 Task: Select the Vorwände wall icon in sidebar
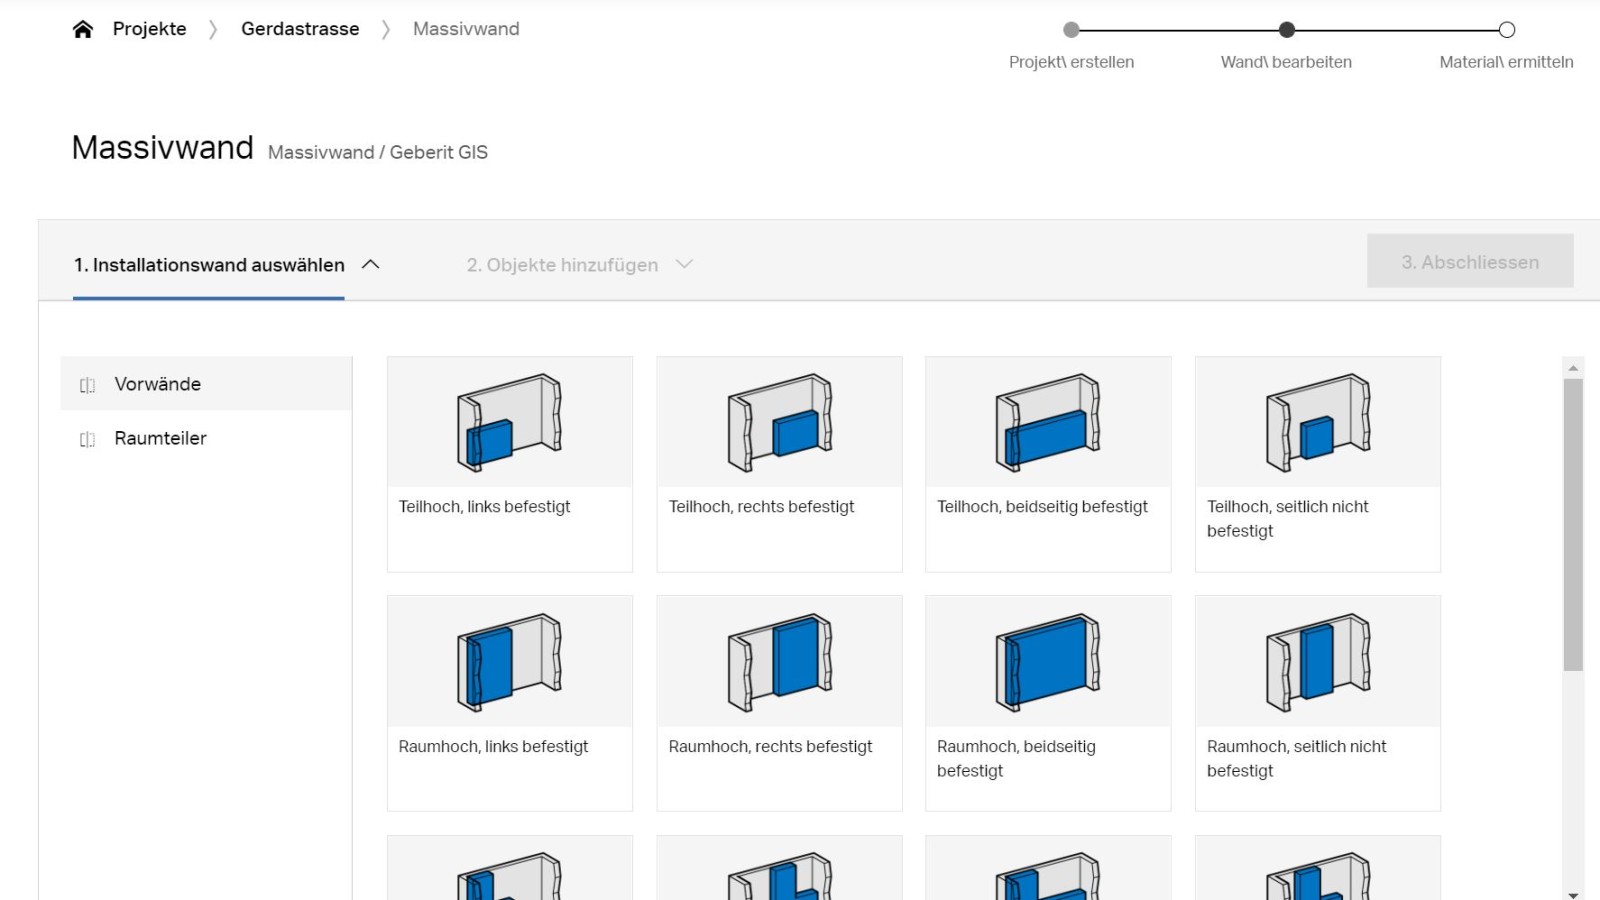(87, 384)
